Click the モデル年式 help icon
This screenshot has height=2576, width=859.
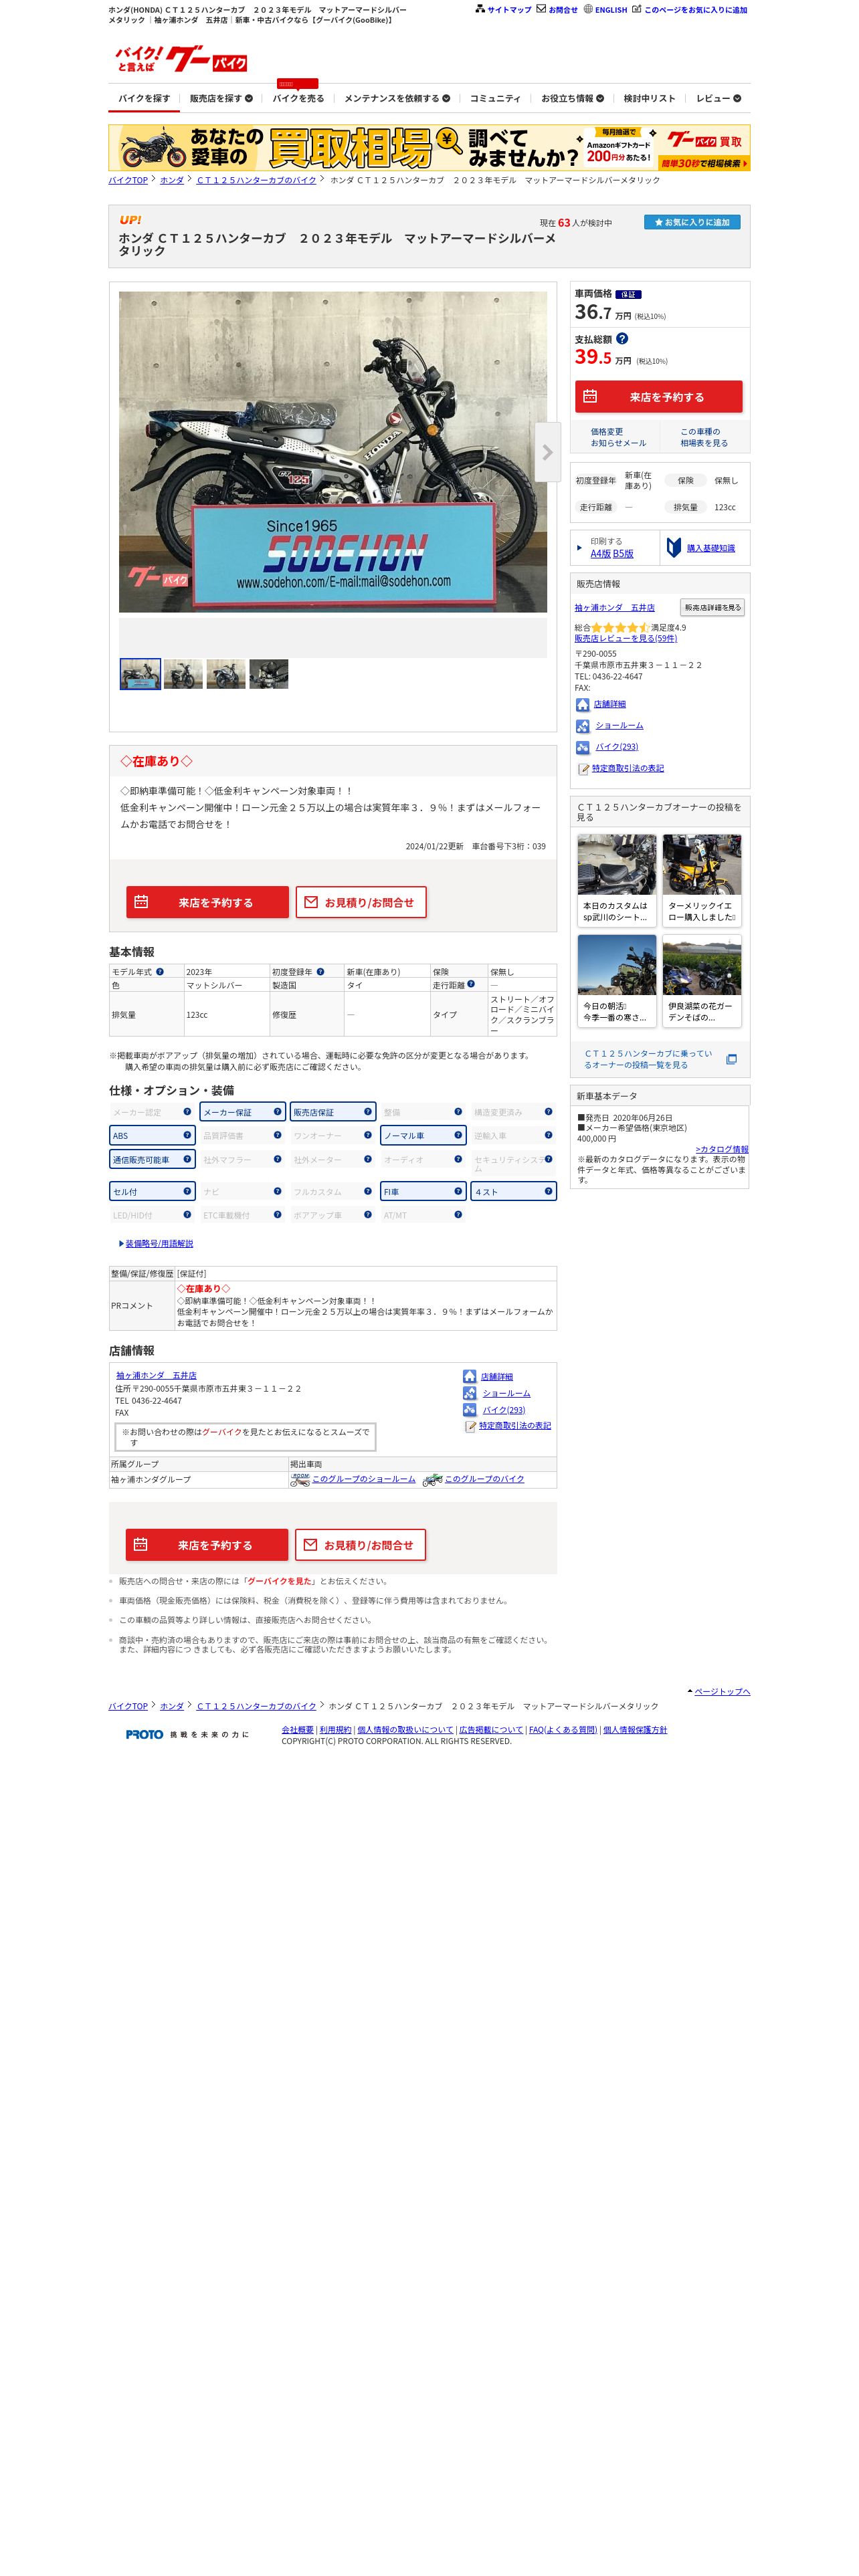[160, 972]
